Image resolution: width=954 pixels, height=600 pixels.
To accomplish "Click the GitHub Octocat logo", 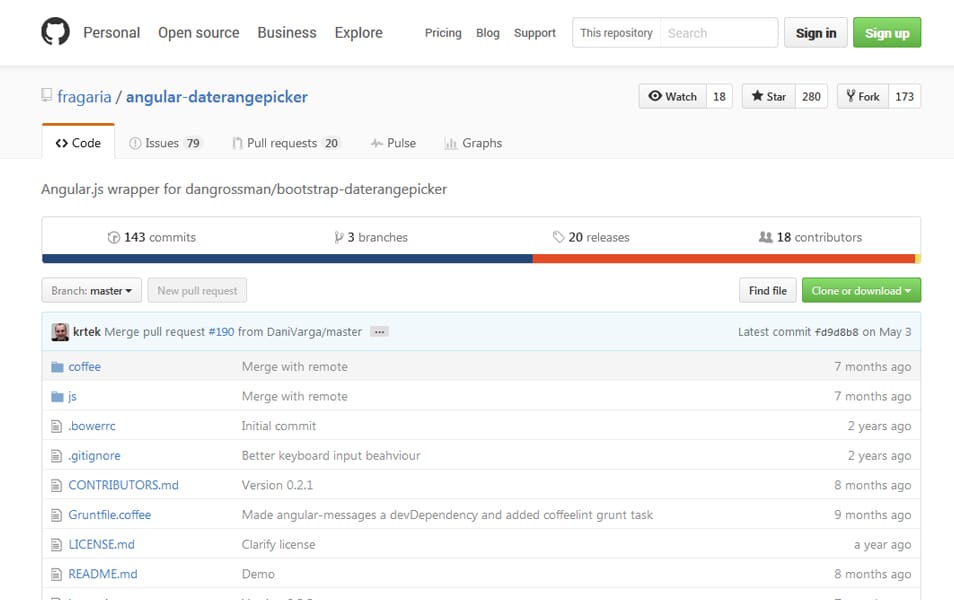I will click(x=55, y=32).
